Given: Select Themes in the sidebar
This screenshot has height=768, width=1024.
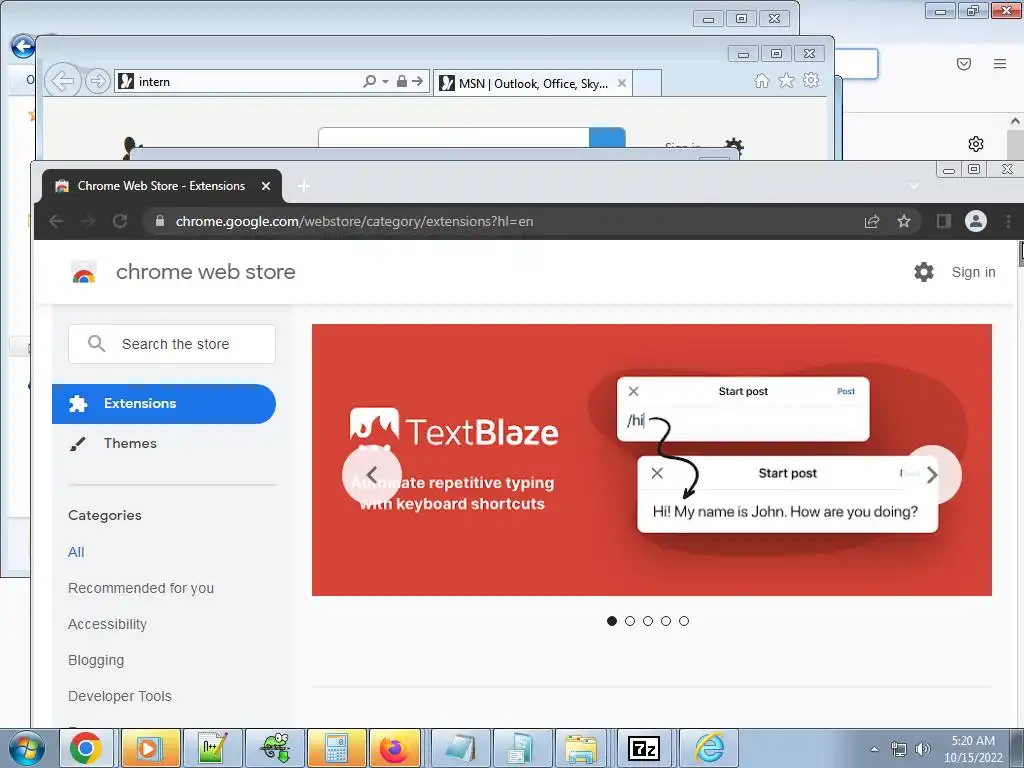Looking at the screenshot, I should [x=130, y=443].
